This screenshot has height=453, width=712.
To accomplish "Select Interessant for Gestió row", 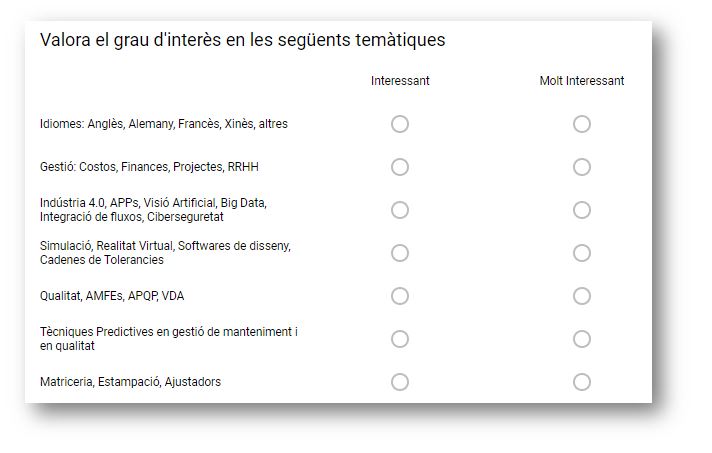I will [x=400, y=167].
